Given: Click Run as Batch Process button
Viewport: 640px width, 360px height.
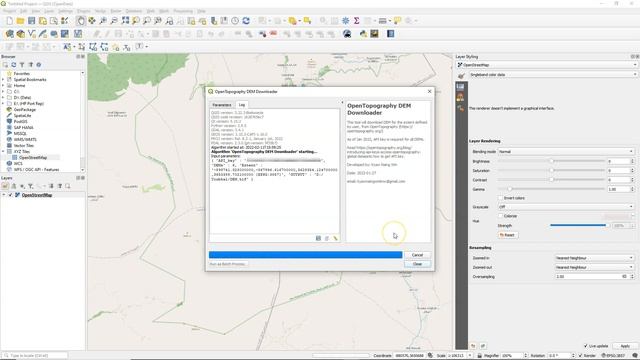Looking at the screenshot, I should tap(228, 264).
